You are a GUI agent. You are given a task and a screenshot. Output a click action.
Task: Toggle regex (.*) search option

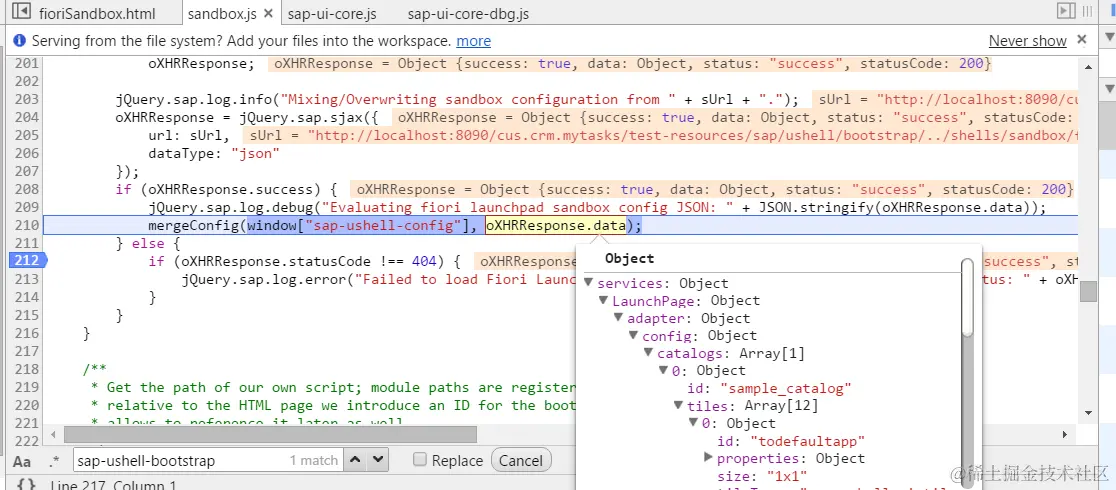pos(55,461)
